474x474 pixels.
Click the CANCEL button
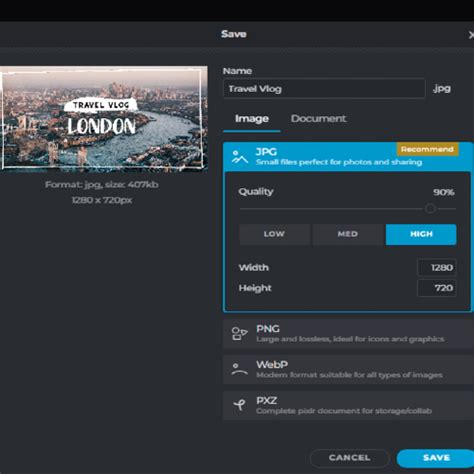[x=349, y=458]
